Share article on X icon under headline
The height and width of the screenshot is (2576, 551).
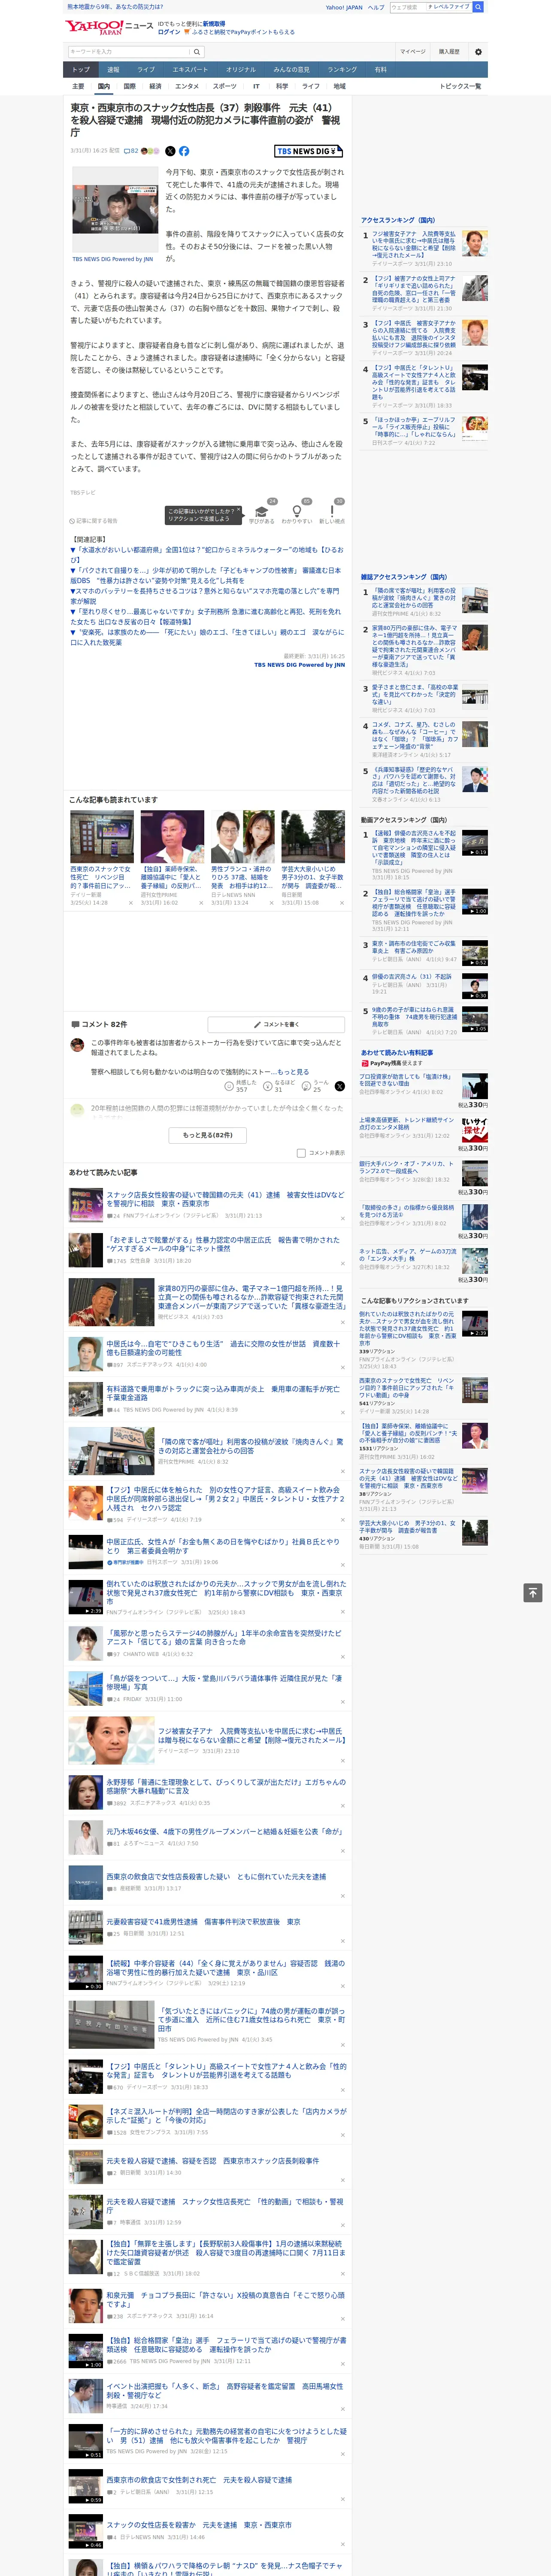click(170, 151)
